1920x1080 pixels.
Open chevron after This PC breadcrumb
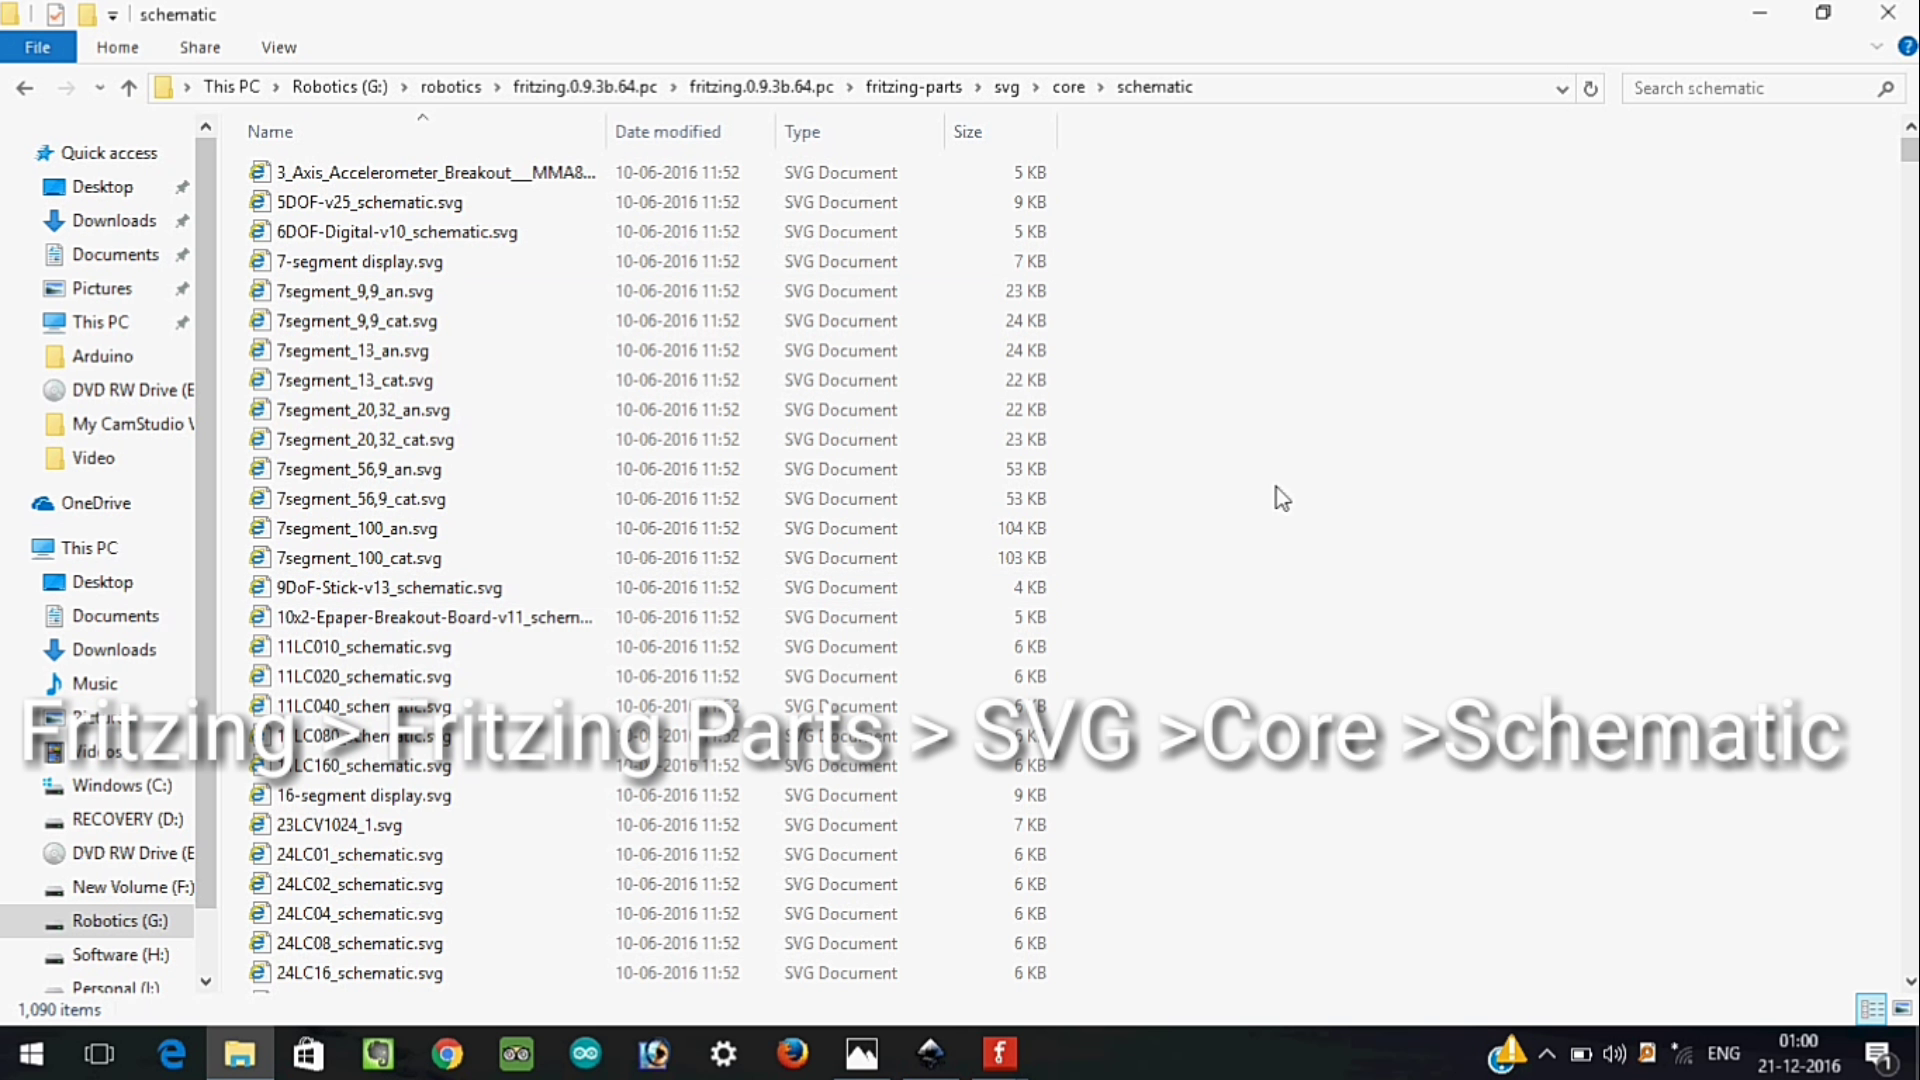[x=276, y=88]
